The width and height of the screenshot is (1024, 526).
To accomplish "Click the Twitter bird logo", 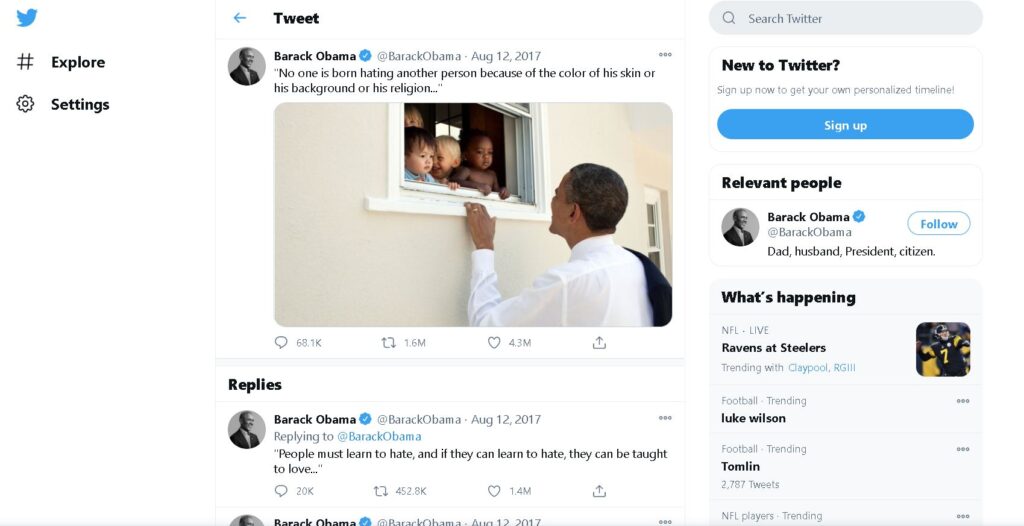I will pos(27,18).
